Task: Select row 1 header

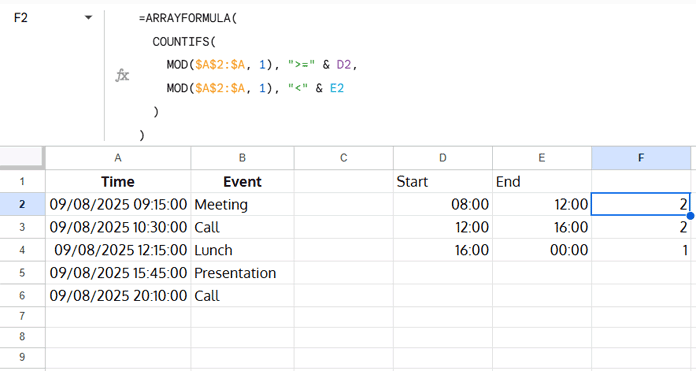Action: pyautogui.click(x=22, y=182)
